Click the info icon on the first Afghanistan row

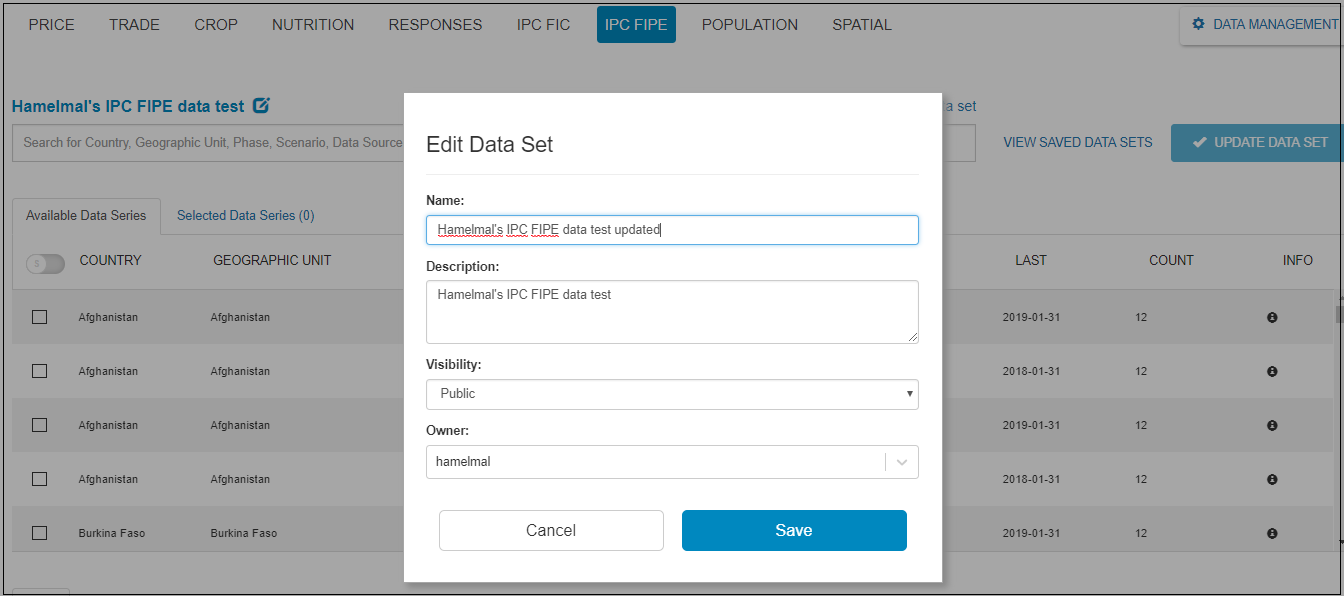click(x=1272, y=317)
